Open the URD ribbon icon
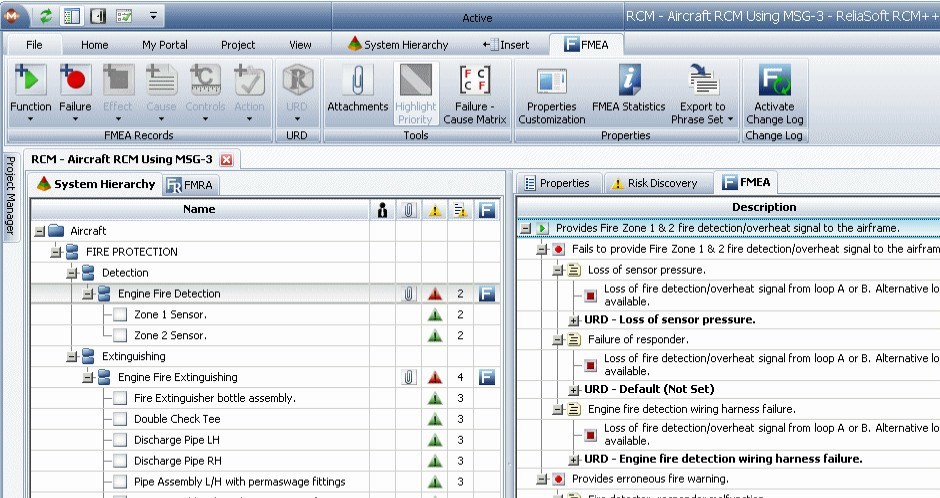Image resolution: width=940 pixels, height=498 pixels. click(x=297, y=80)
